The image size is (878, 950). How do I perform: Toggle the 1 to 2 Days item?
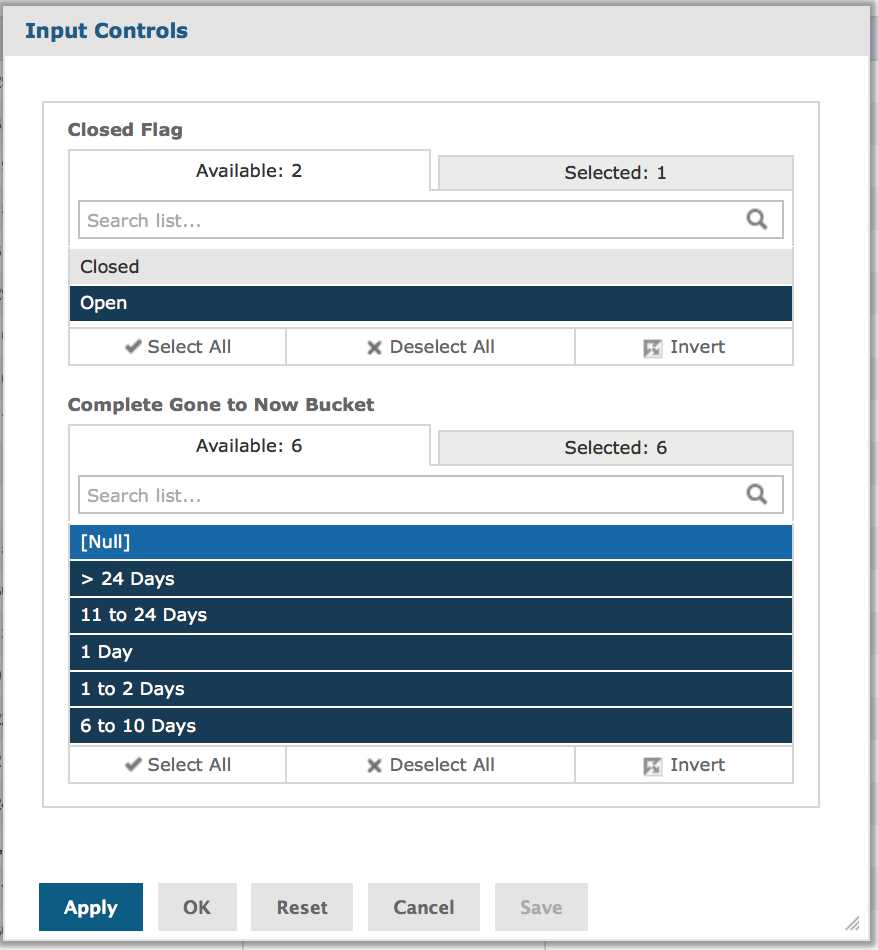(431, 689)
